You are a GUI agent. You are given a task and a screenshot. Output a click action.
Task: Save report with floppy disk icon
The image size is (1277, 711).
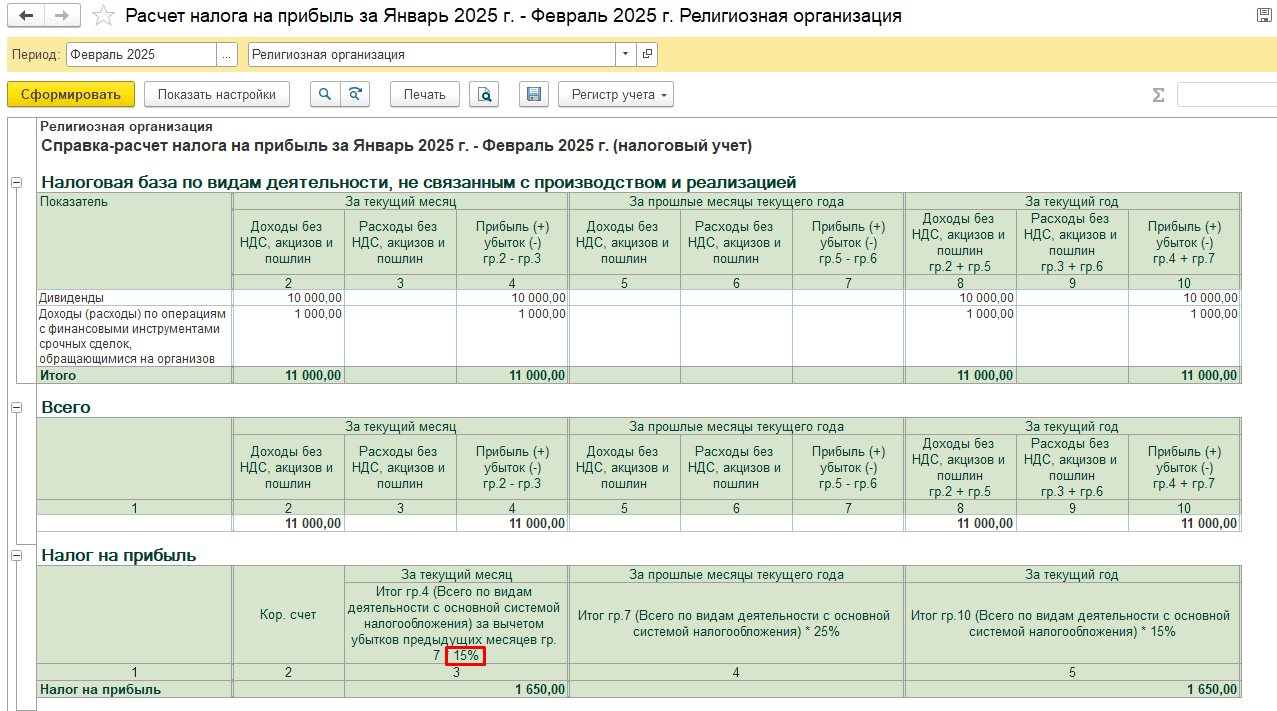click(534, 94)
